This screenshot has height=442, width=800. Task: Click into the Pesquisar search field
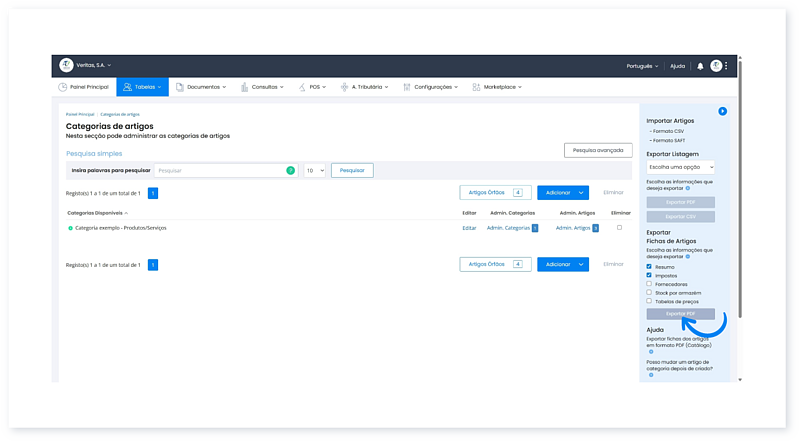[x=220, y=171]
